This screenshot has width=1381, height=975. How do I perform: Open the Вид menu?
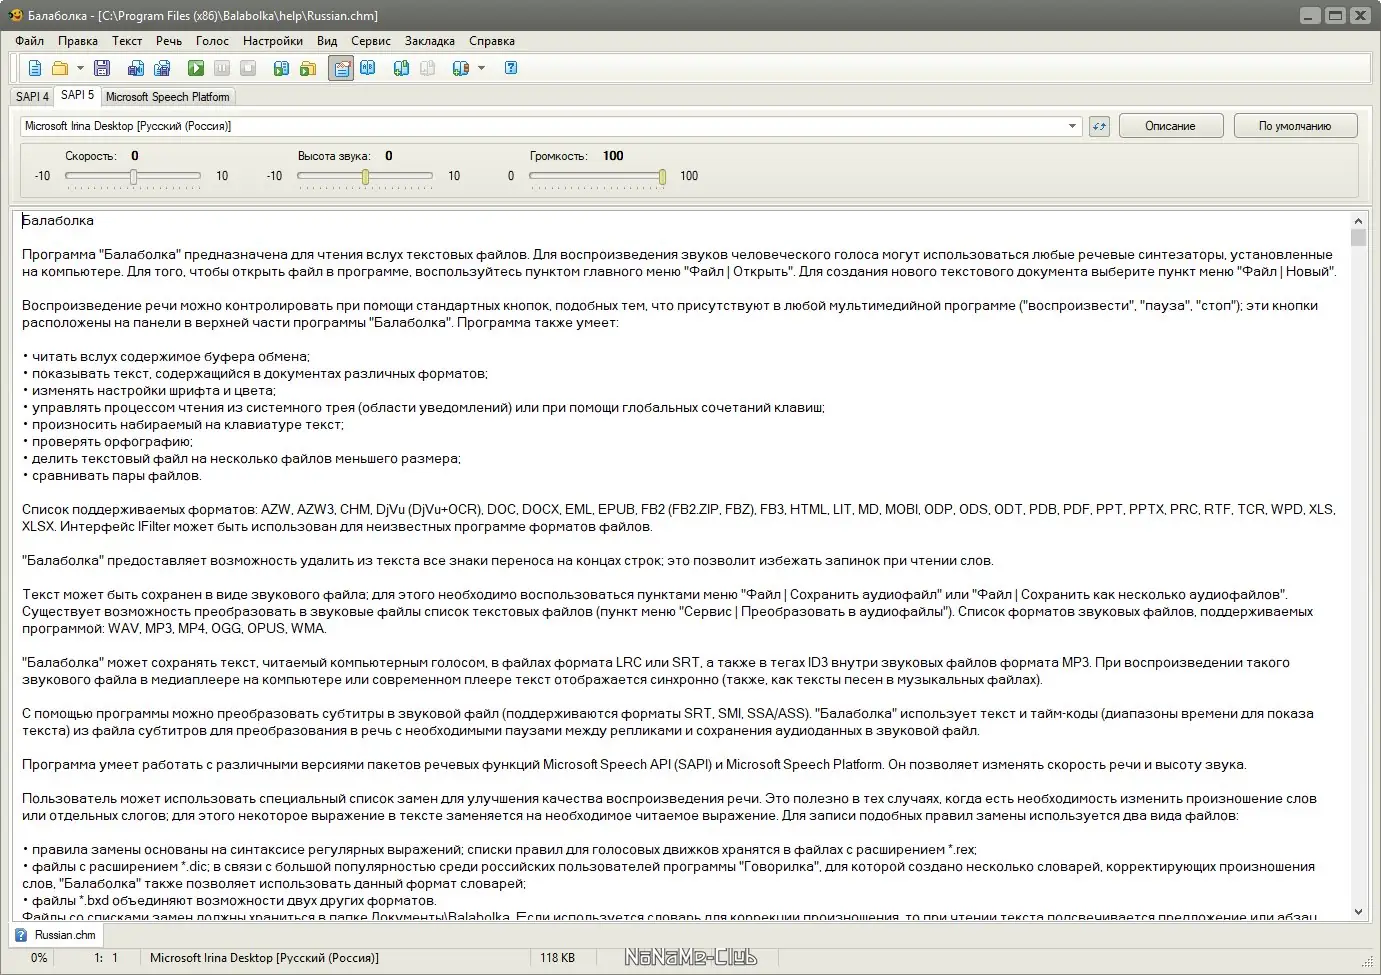click(327, 41)
